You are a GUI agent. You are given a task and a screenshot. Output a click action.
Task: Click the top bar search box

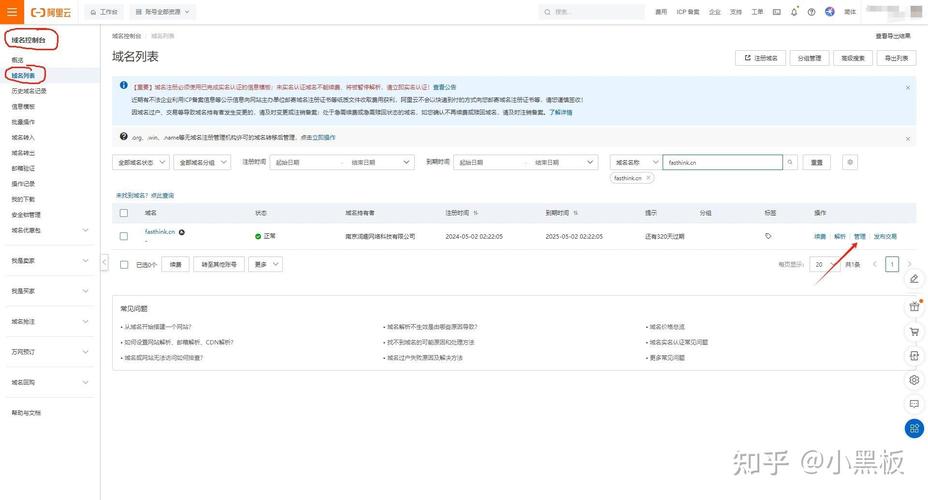[592, 12]
